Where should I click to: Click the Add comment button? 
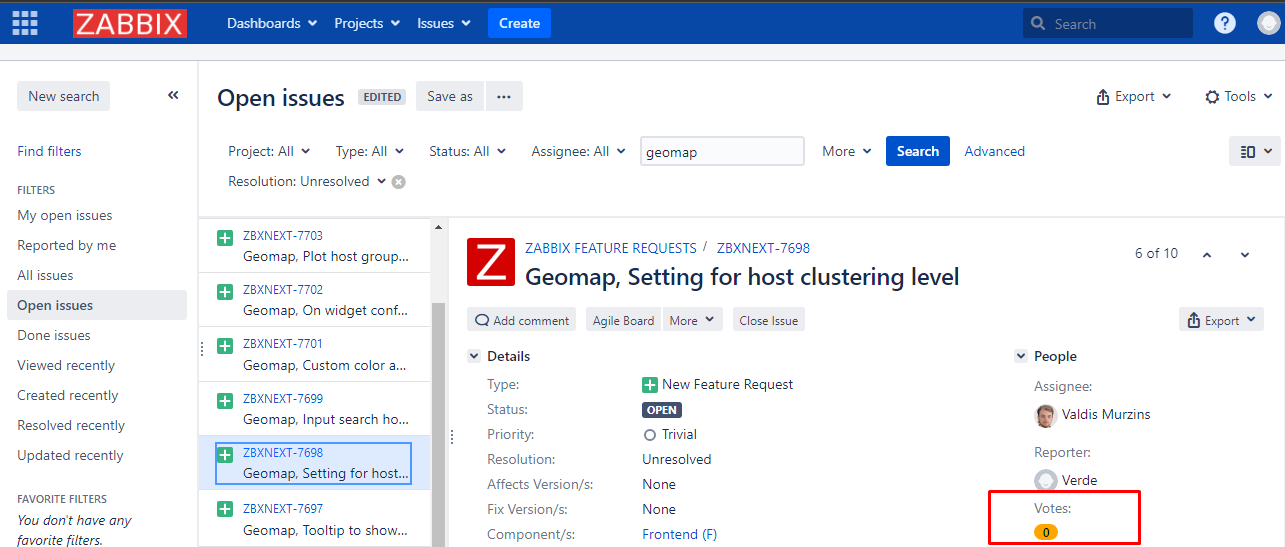[521, 320]
